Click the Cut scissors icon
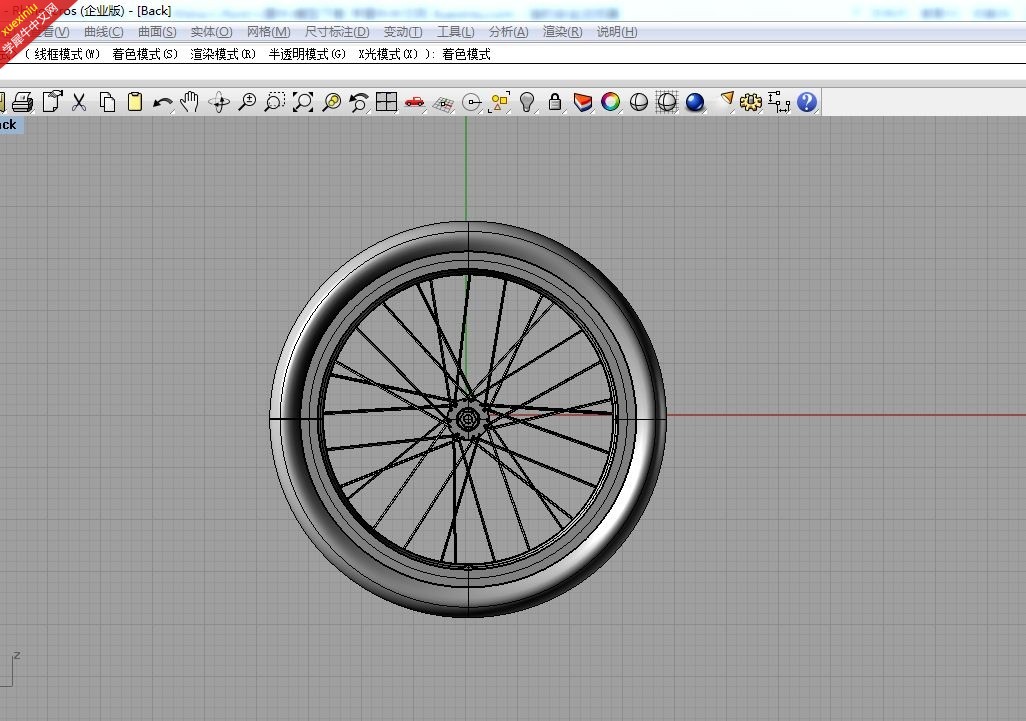The image size is (1026, 721). pyautogui.click(x=79, y=102)
